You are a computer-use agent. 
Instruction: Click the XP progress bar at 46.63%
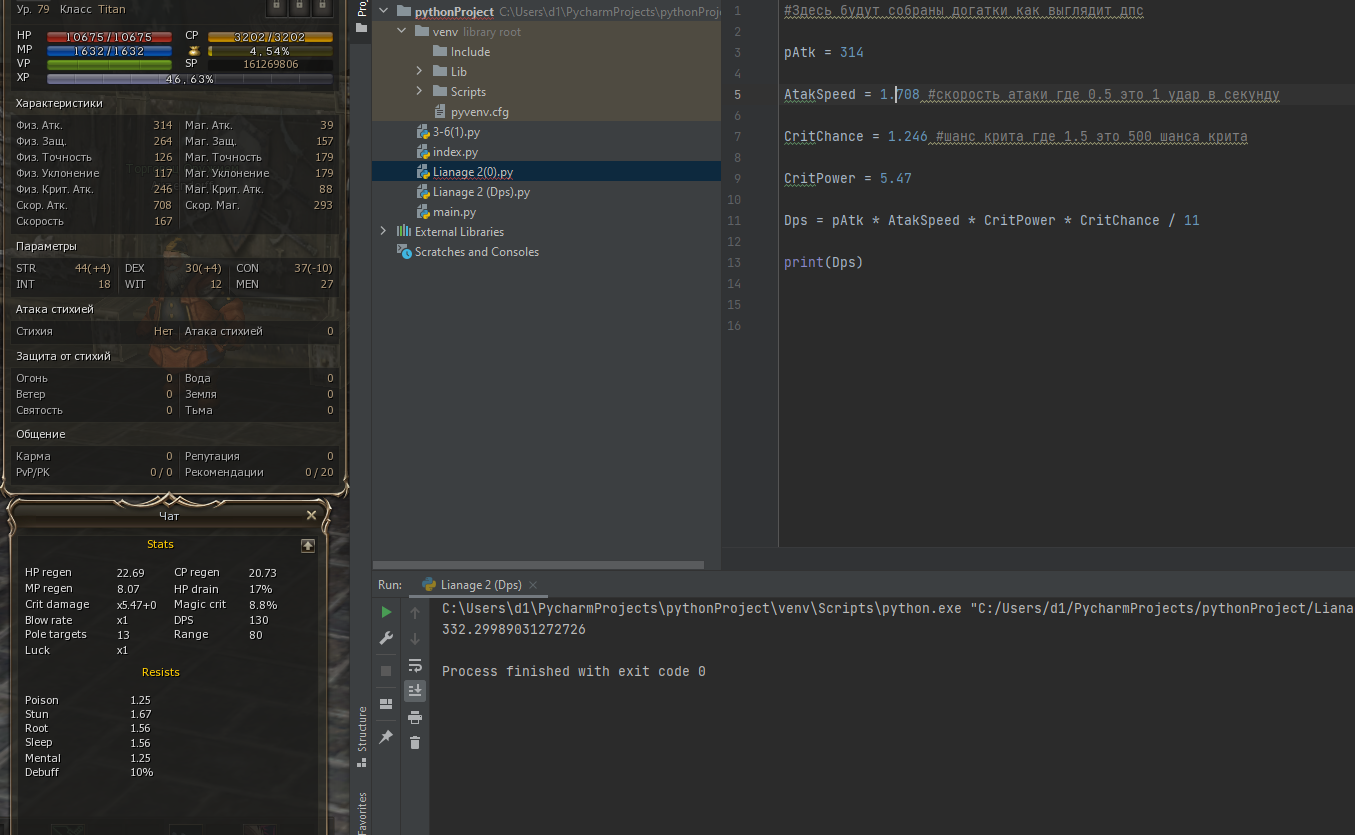coord(189,79)
